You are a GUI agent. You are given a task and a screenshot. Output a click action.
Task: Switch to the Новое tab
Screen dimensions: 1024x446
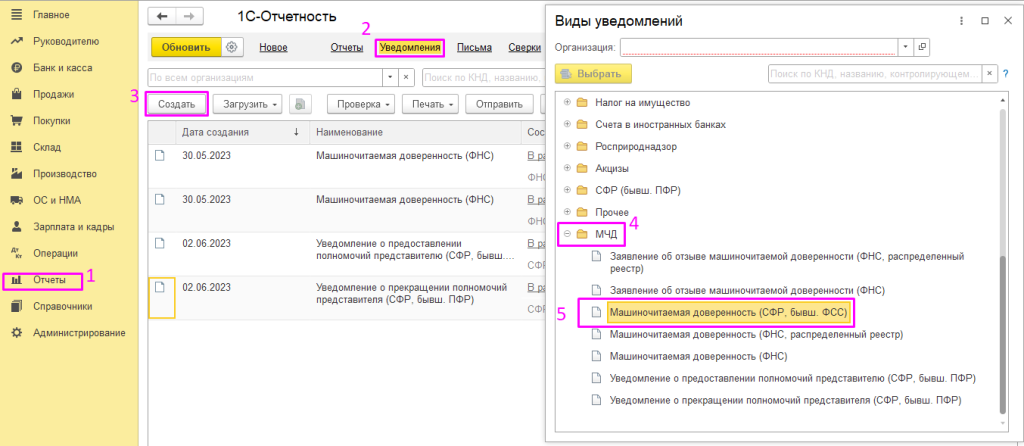(x=273, y=48)
